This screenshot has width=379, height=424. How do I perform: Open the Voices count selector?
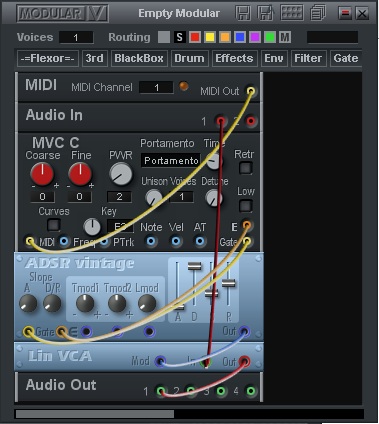pyautogui.click(x=76, y=37)
